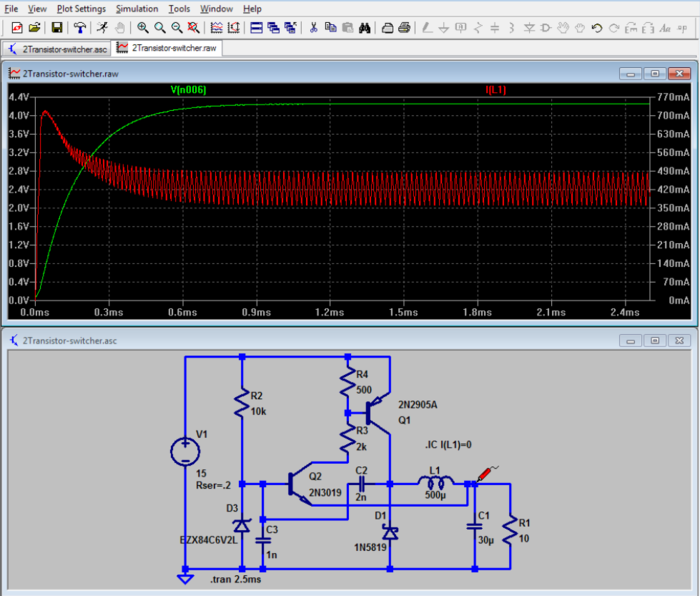The width and height of the screenshot is (700, 596).
Task: Click the red I(L1) trace label
Action: click(496, 91)
